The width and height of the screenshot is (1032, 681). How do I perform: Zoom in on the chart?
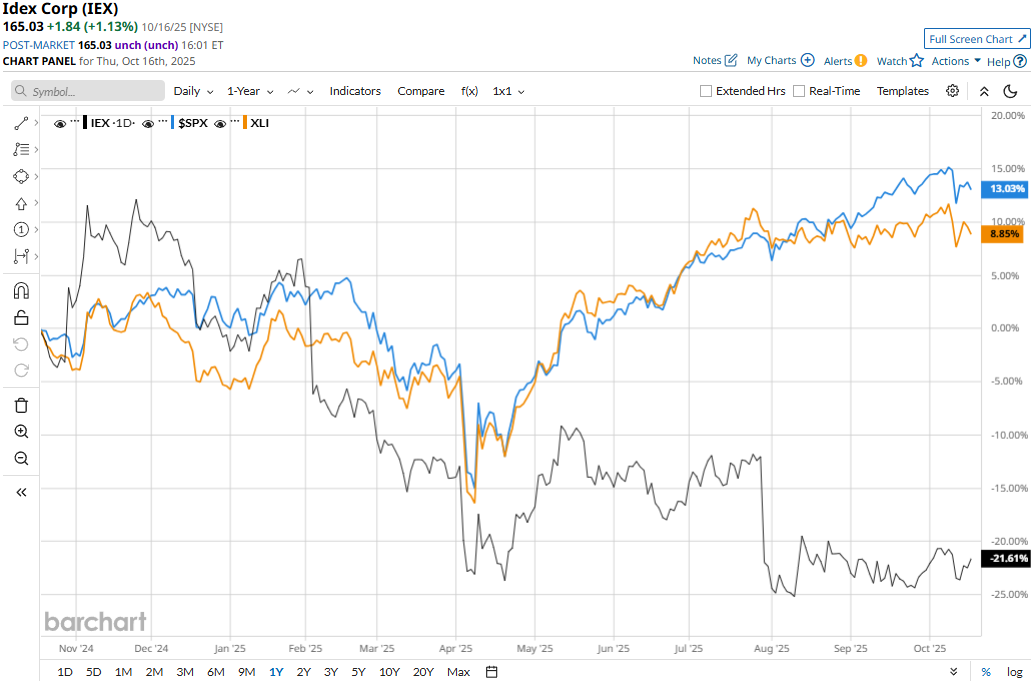pos(21,432)
